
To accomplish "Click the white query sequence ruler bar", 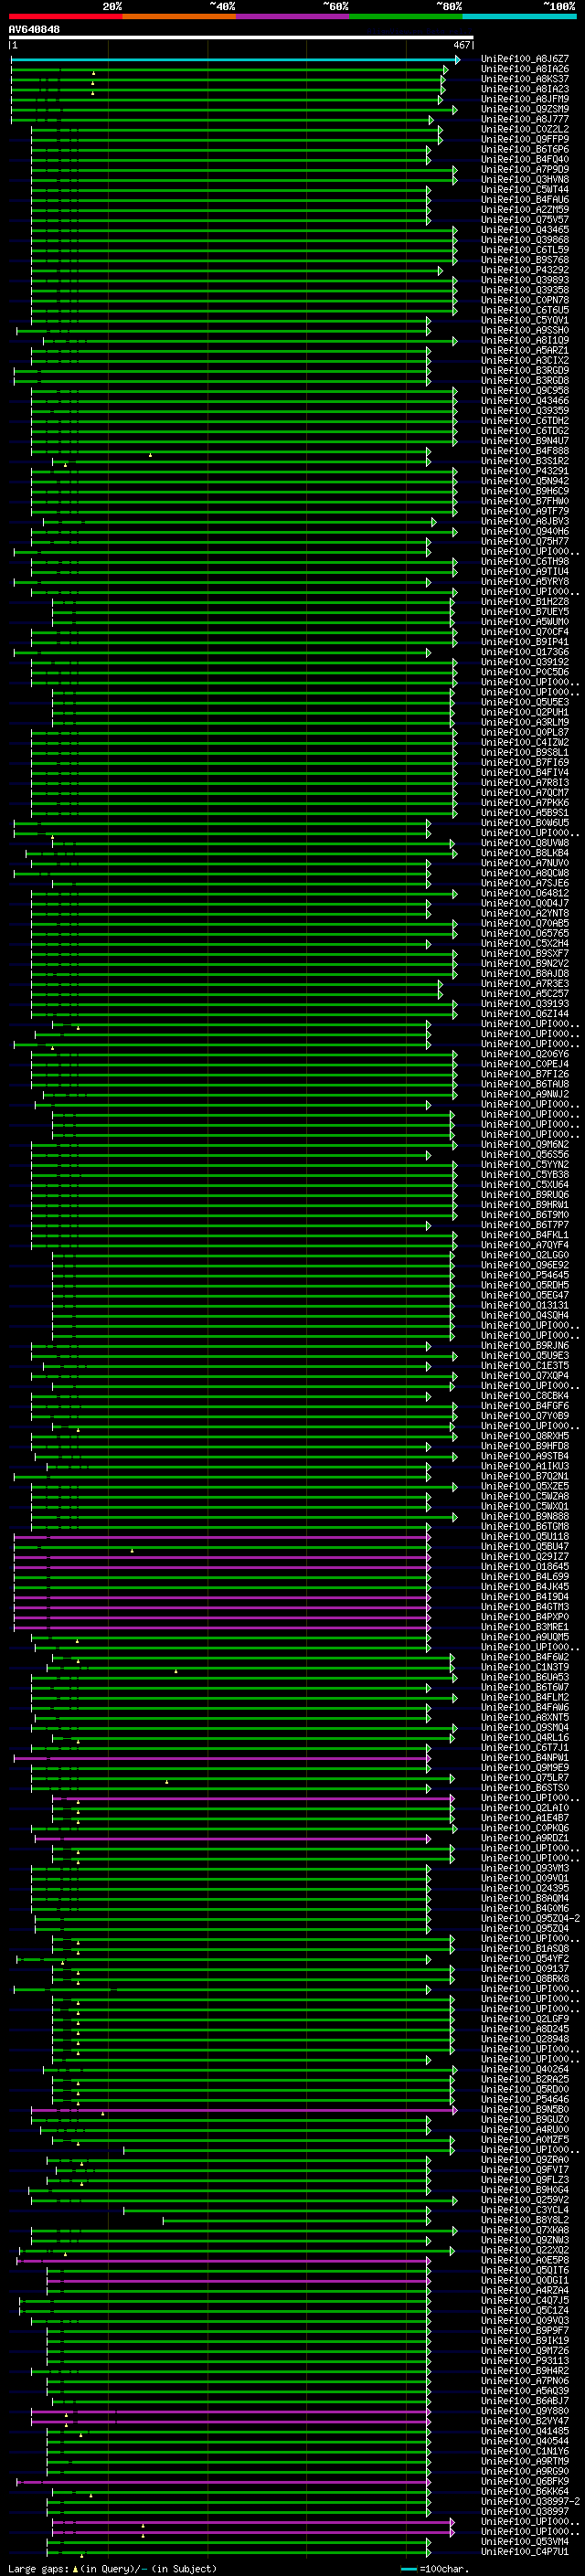I will point(241,38).
